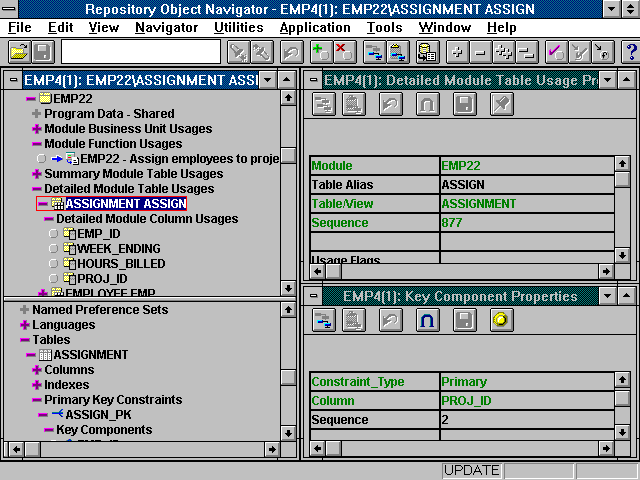Open the Navigator menu
Image resolution: width=640 pixels, height=480 pixels.
coord(166,27)
